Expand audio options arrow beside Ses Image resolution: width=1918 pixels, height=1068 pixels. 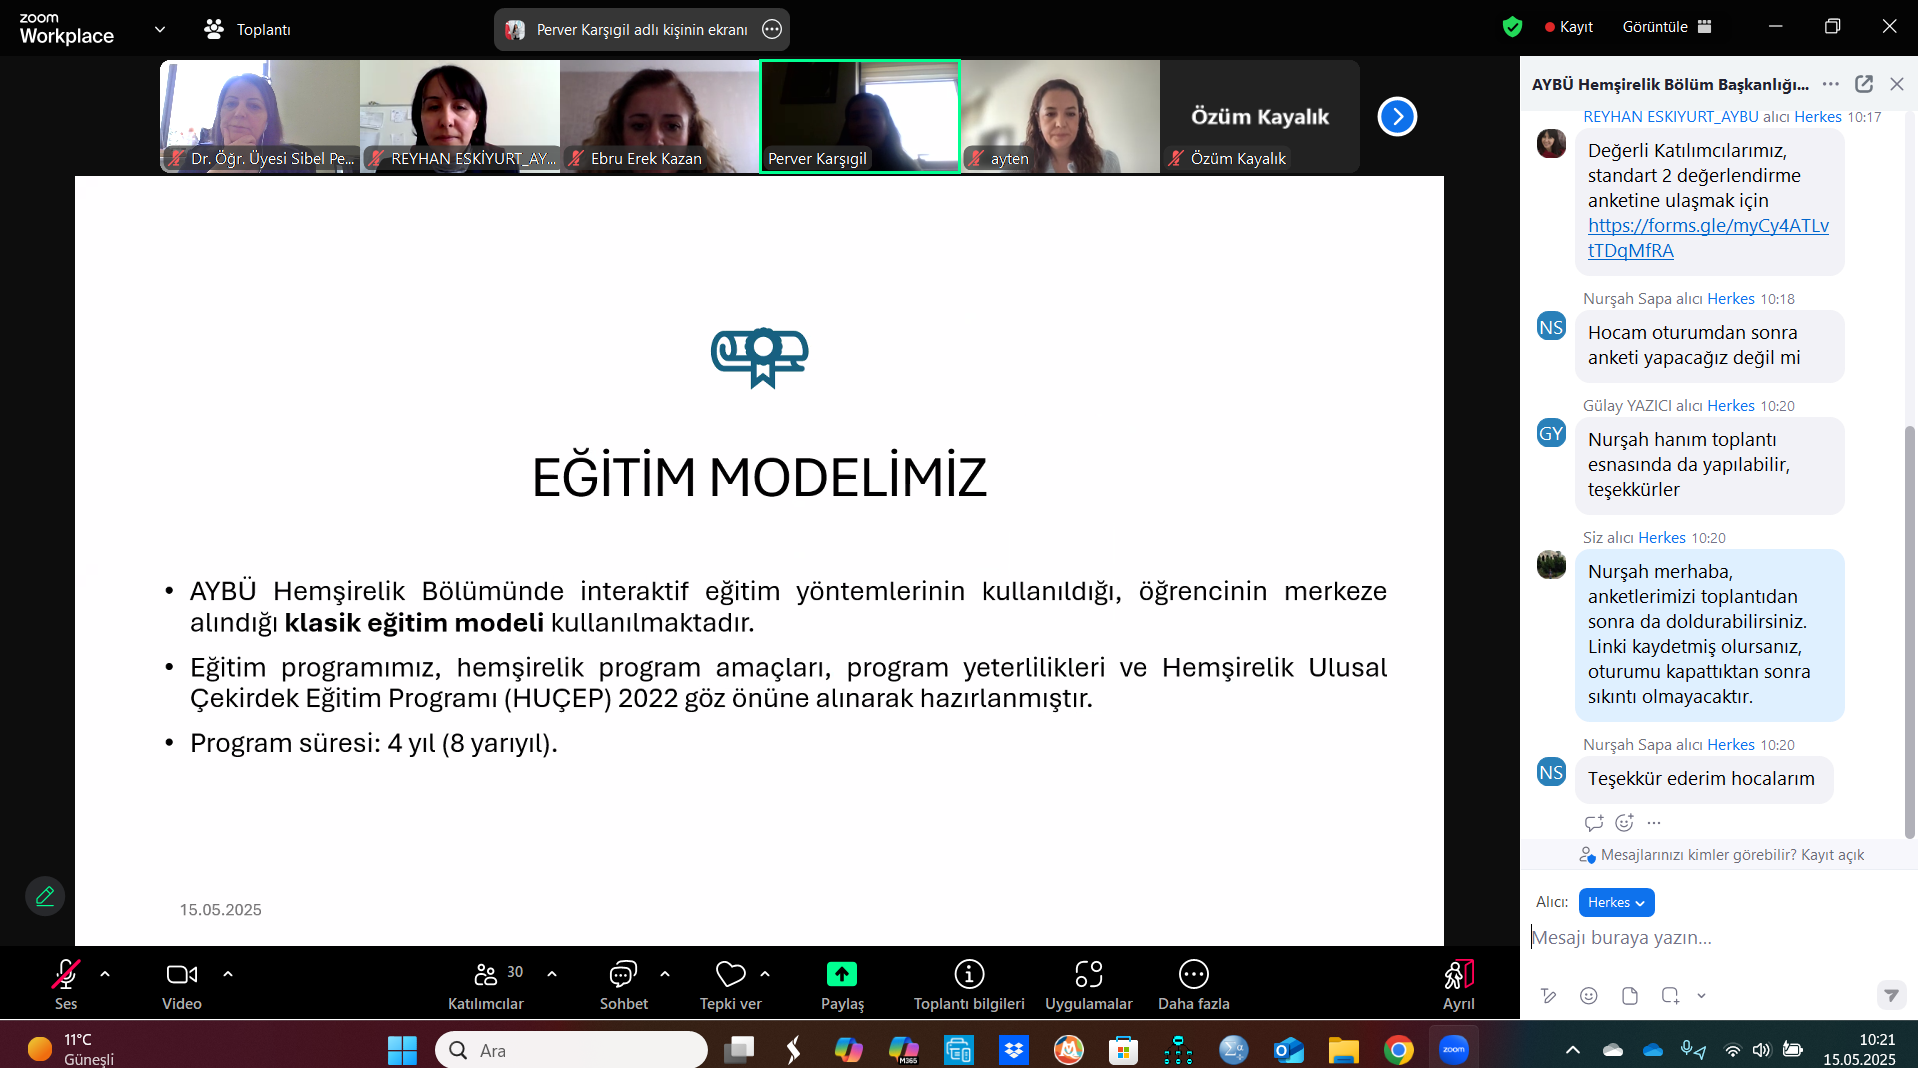coord(105,973)
